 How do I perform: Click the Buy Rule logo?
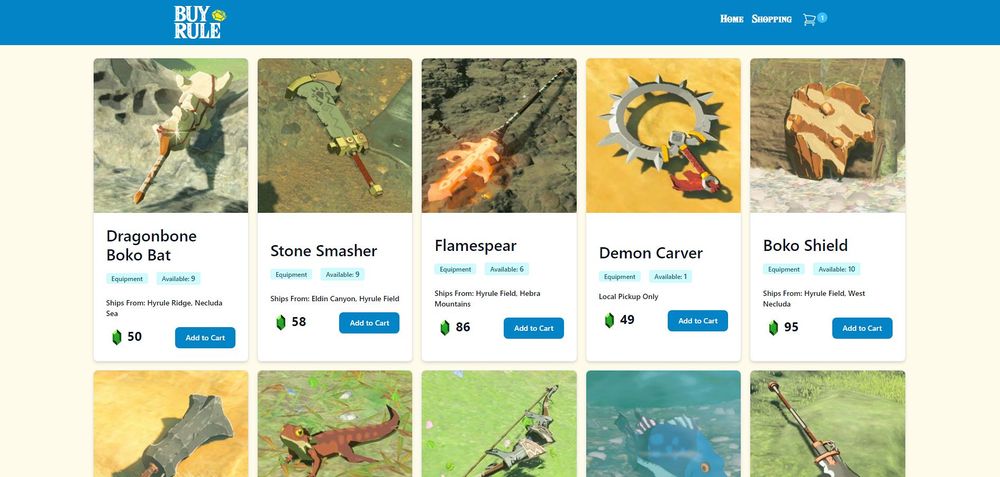[200, 22]
